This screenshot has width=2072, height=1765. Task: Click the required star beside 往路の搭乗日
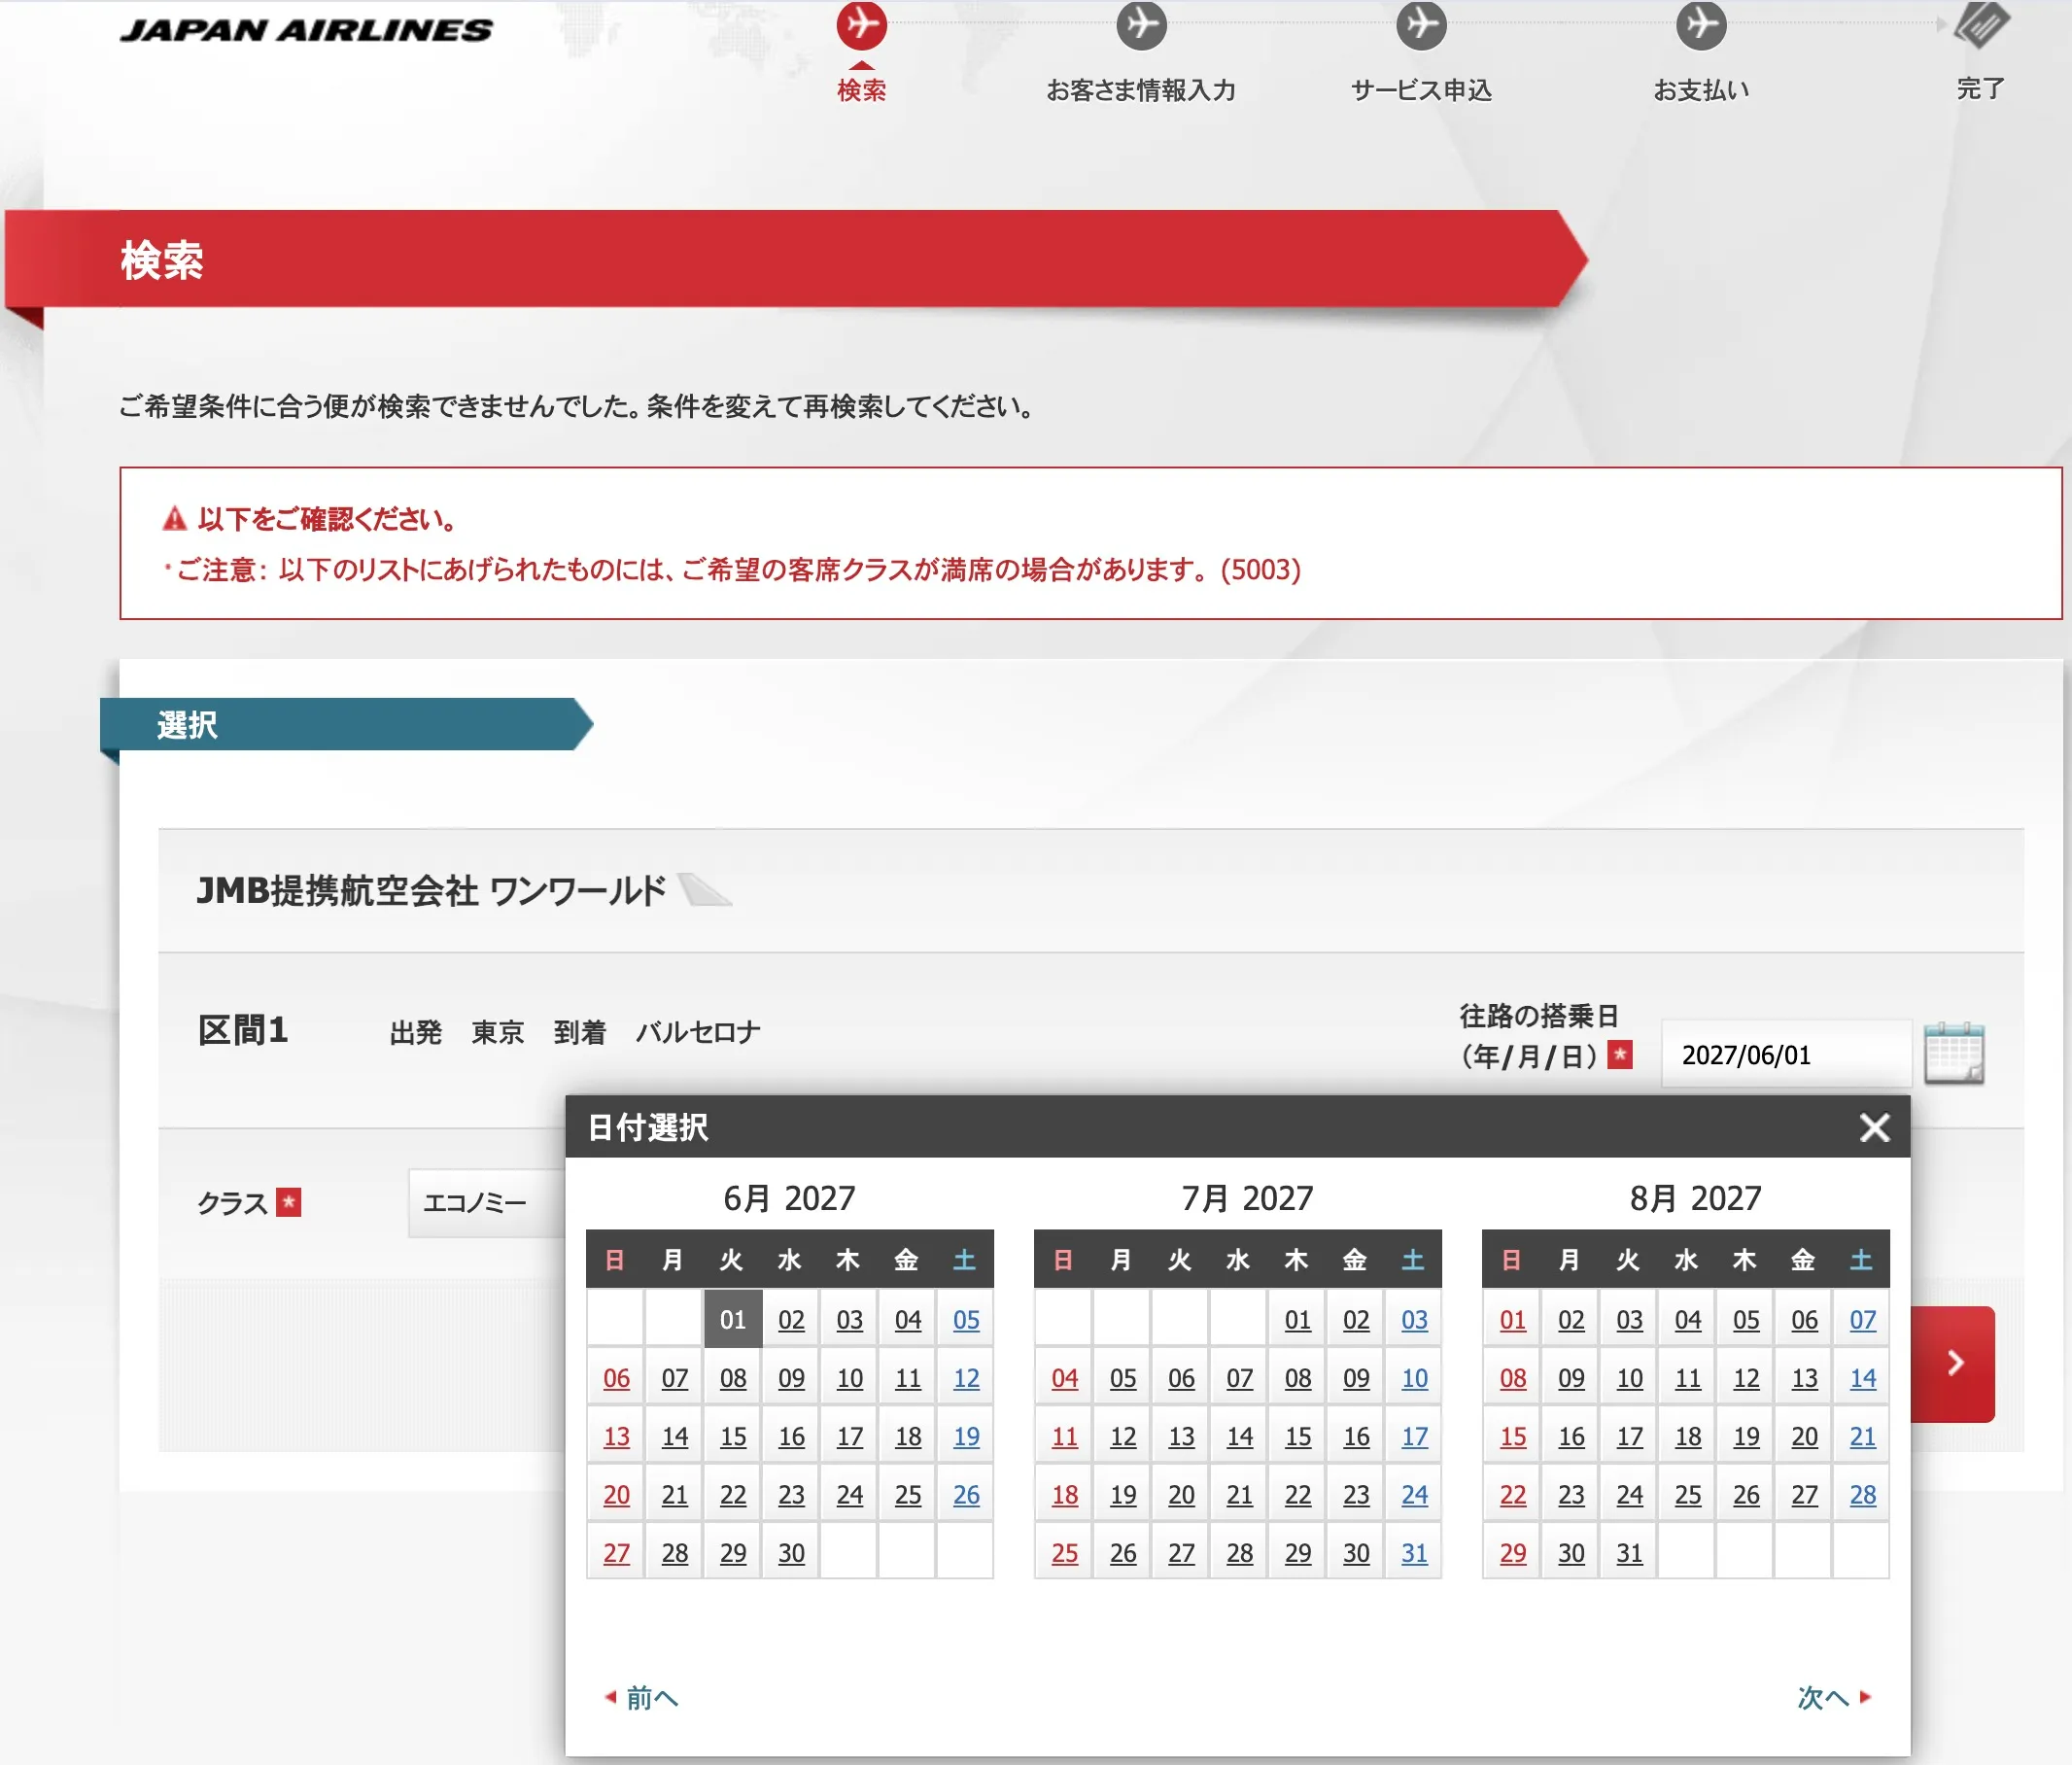tap(1620, 1054)
